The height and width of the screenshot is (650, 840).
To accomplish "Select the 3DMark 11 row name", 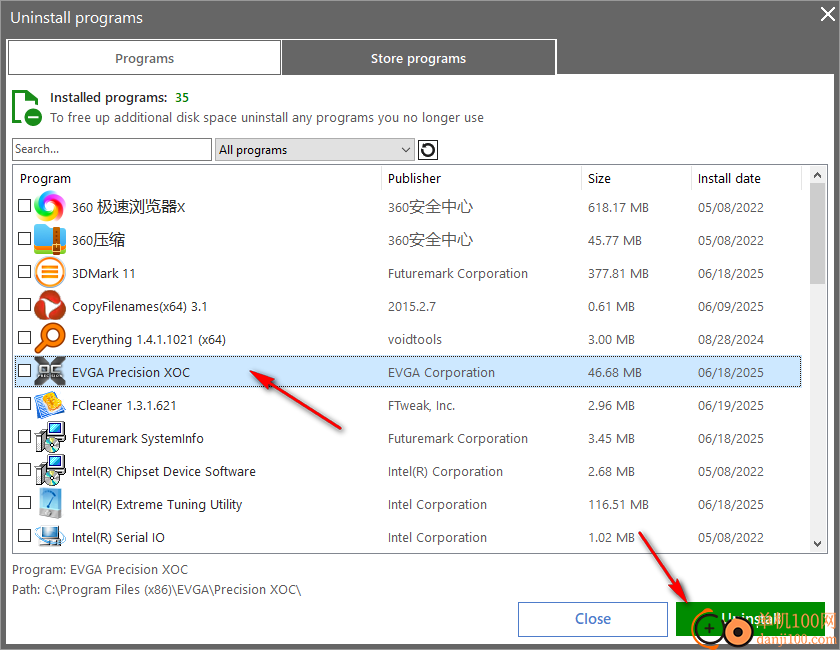I will tap(103, 273).
